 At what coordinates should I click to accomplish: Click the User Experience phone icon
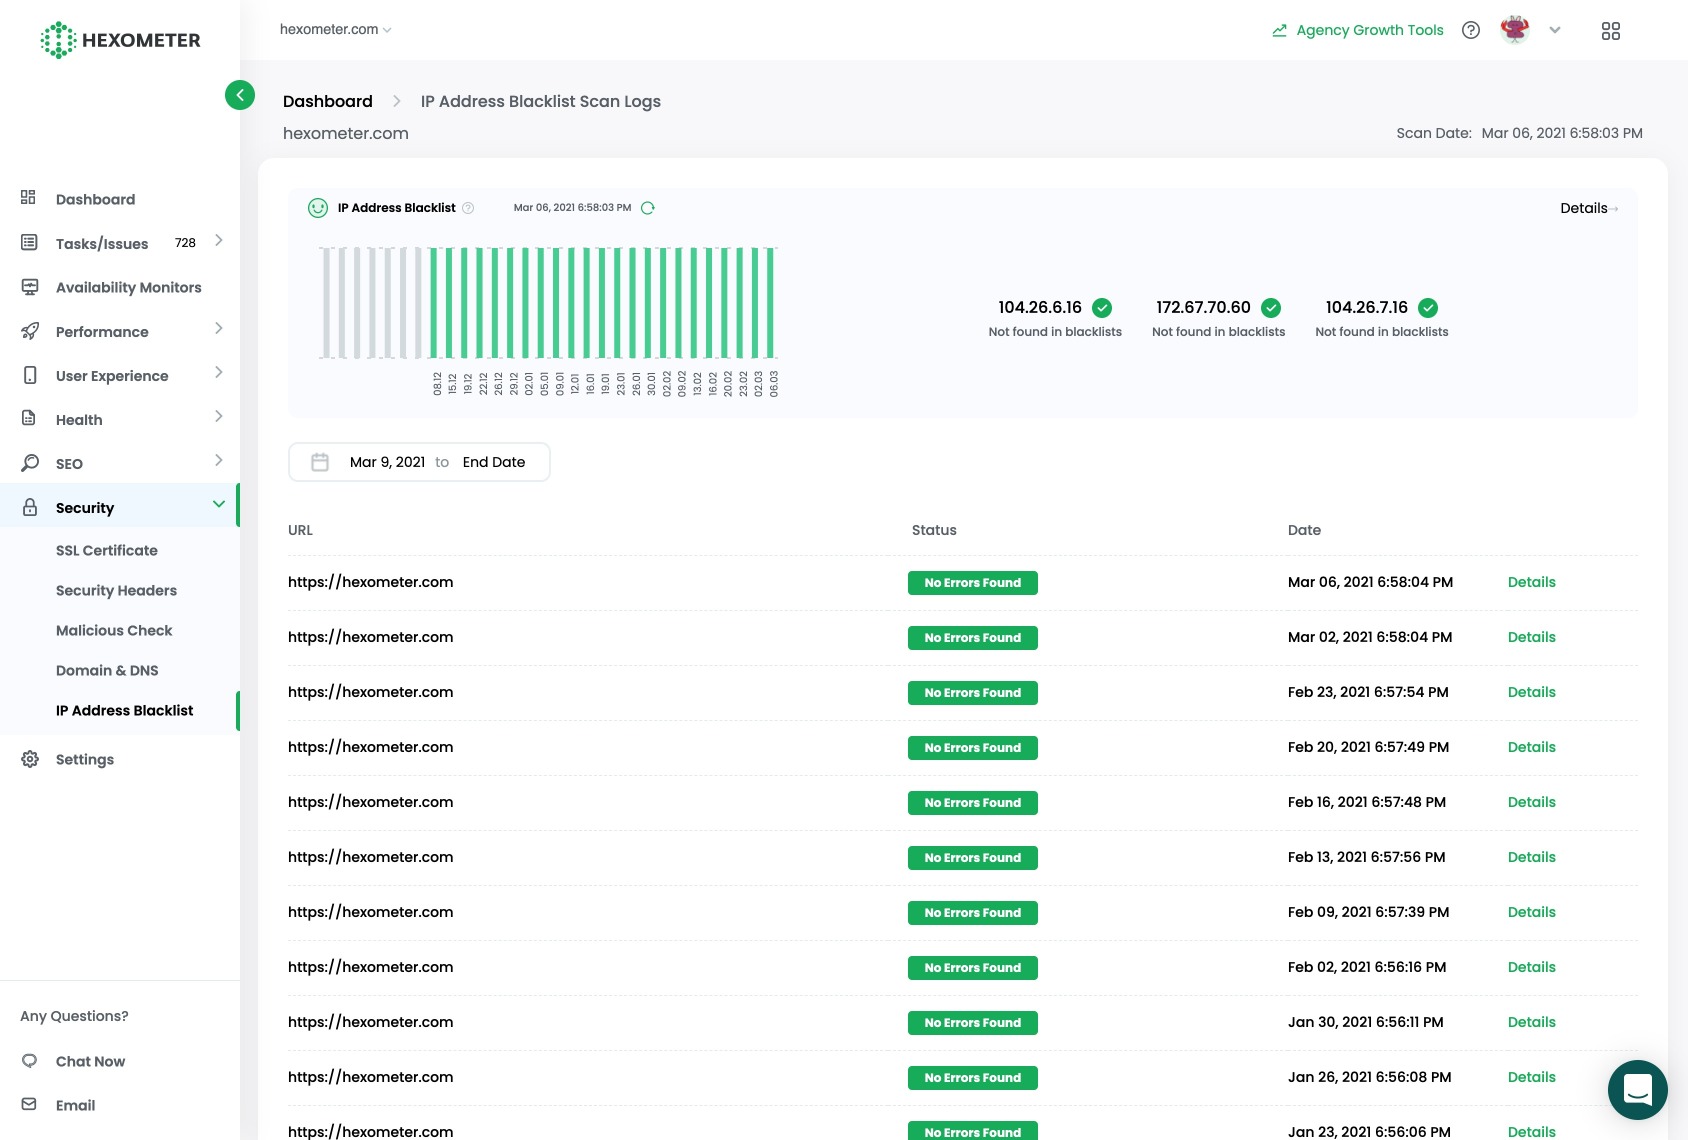tap(30, 375)
